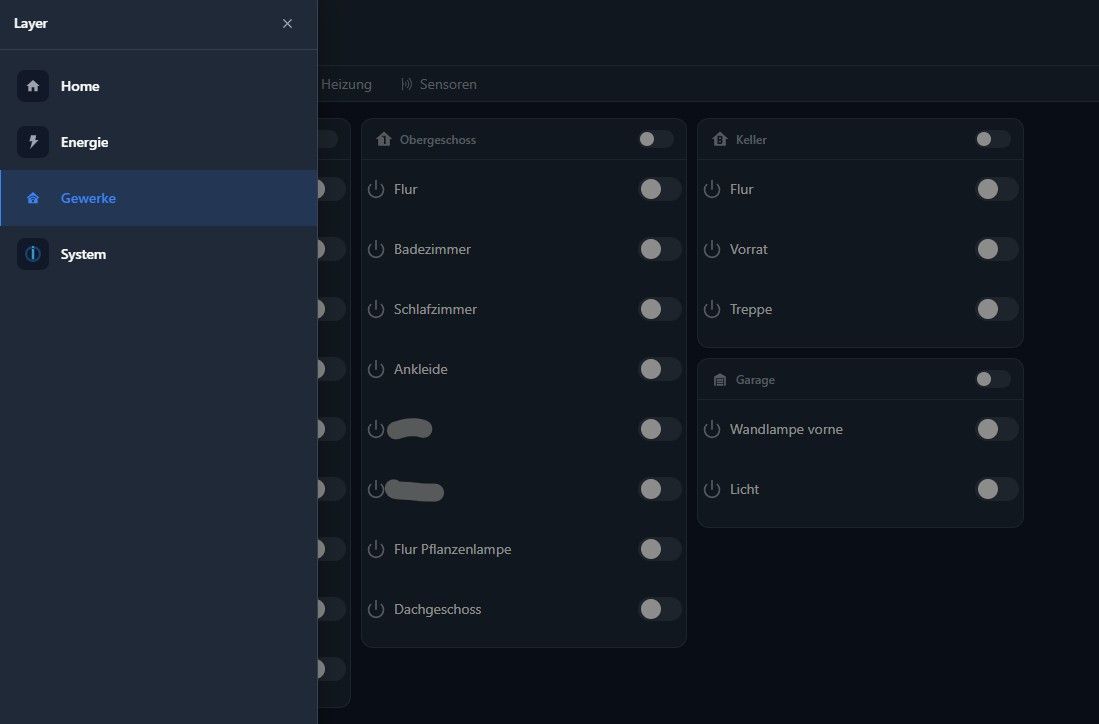Open the Home layer icon
1099x724 pixels.
33,86
